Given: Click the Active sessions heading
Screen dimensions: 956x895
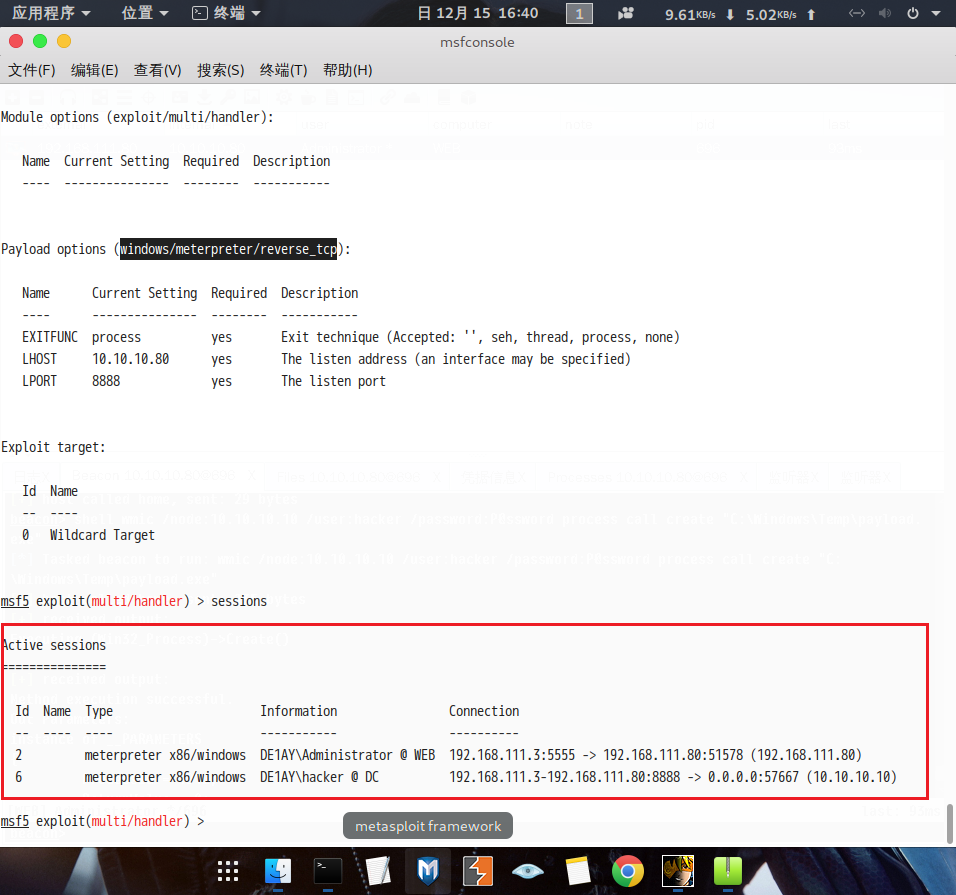Looking at the screenshot, I should pos(54,645).
